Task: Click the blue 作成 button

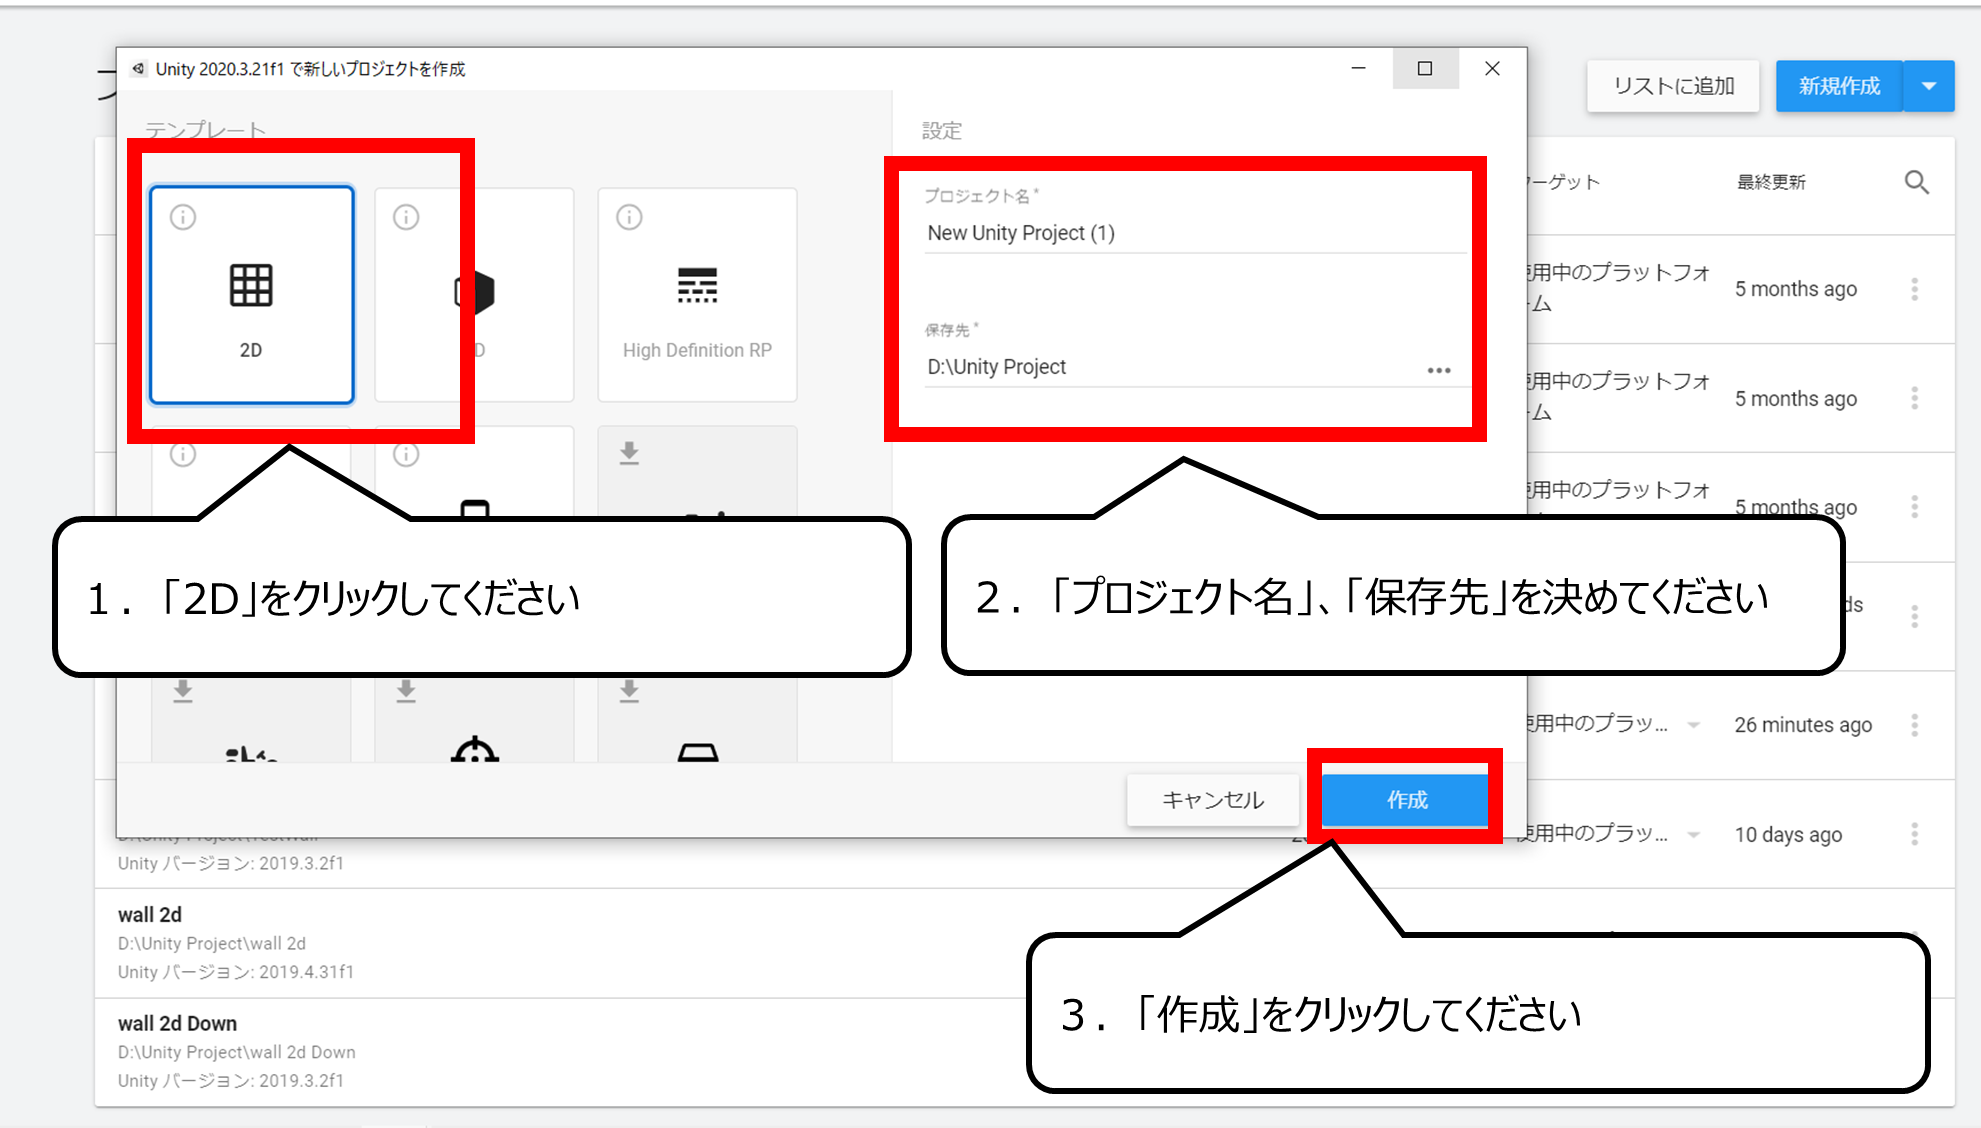Action: (x=1406, y=800)
